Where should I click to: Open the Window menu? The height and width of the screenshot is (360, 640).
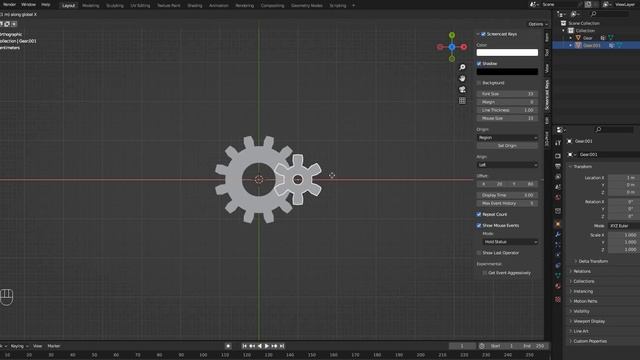pyautogui.click(x=28, y=4)
